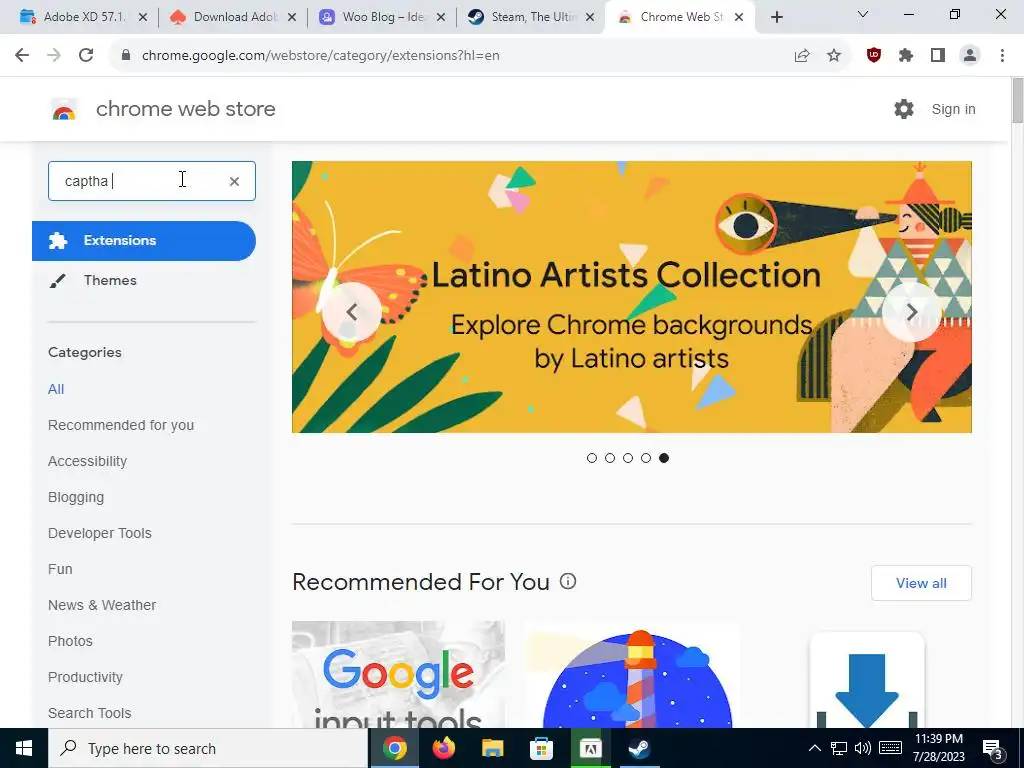Open the Productivity category
Viewport: 1024px width, 768px height.
tap(85, 677)
